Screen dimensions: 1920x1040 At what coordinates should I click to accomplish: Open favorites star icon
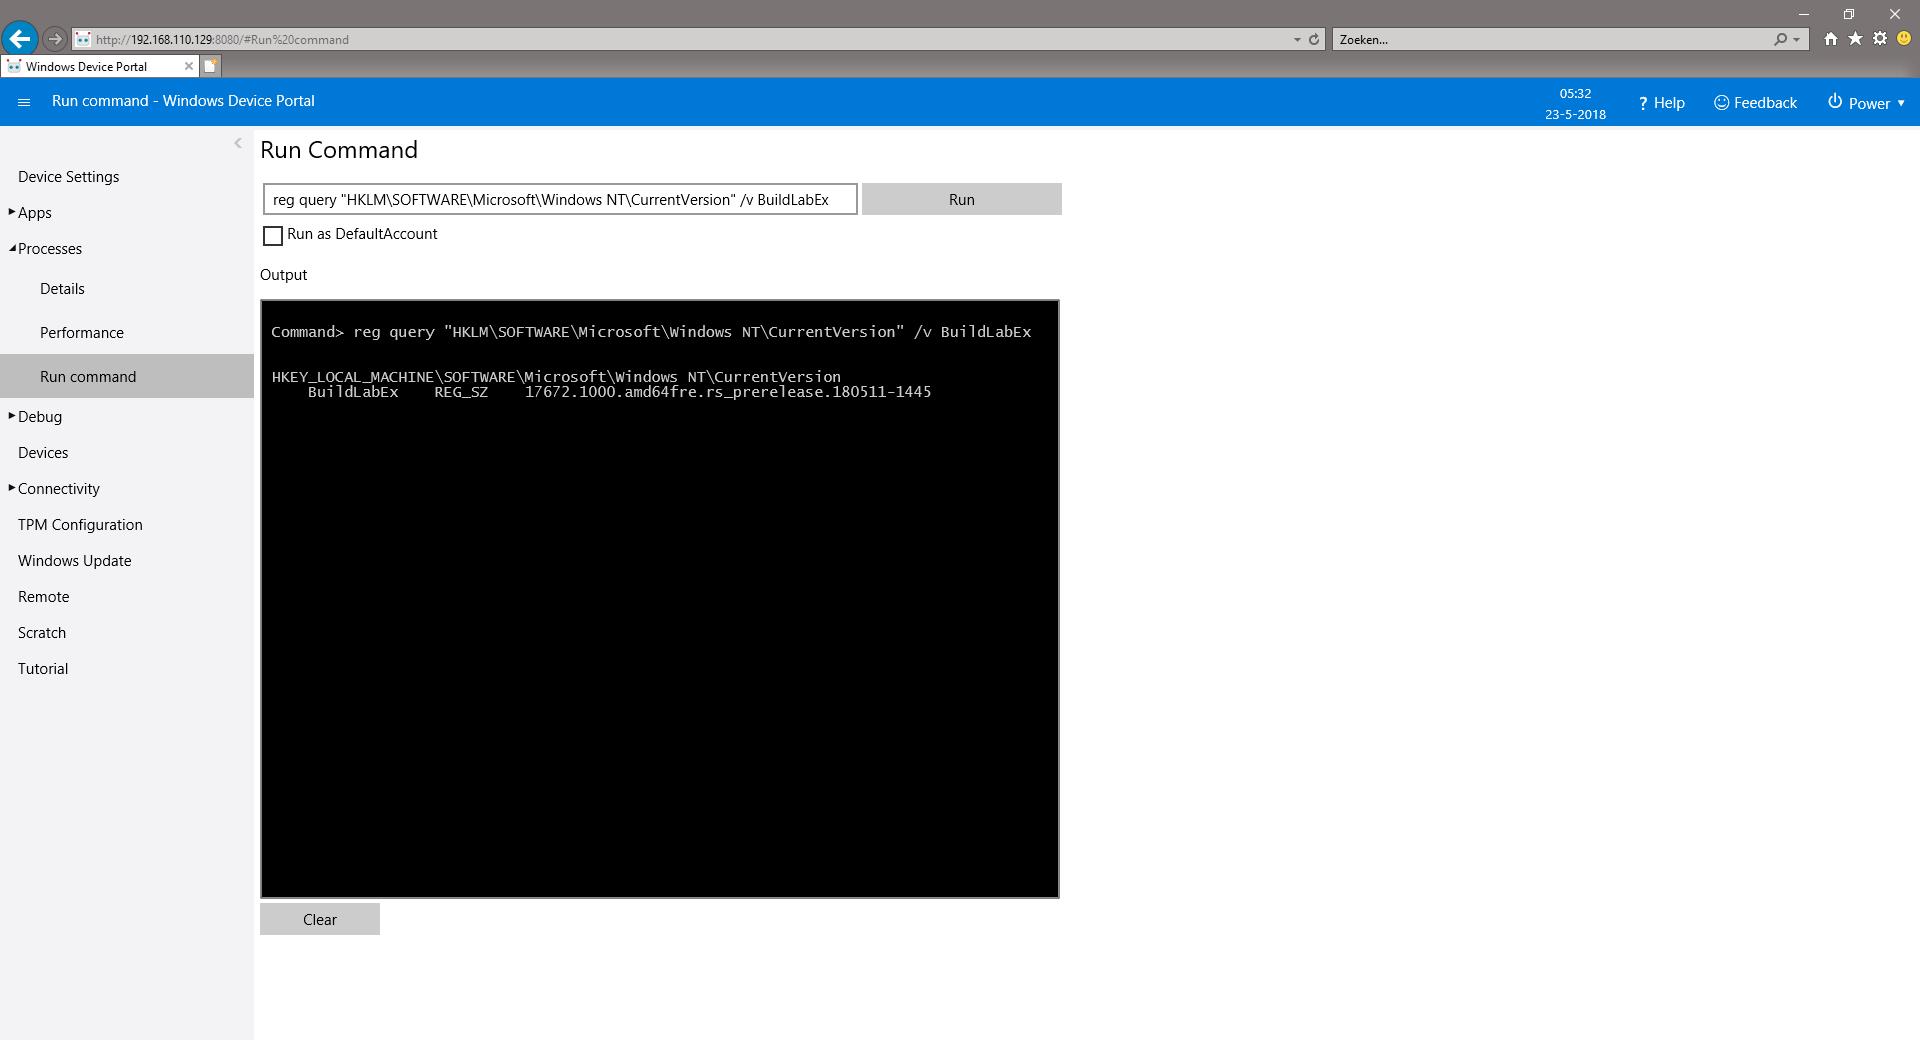click(1855, 39)
